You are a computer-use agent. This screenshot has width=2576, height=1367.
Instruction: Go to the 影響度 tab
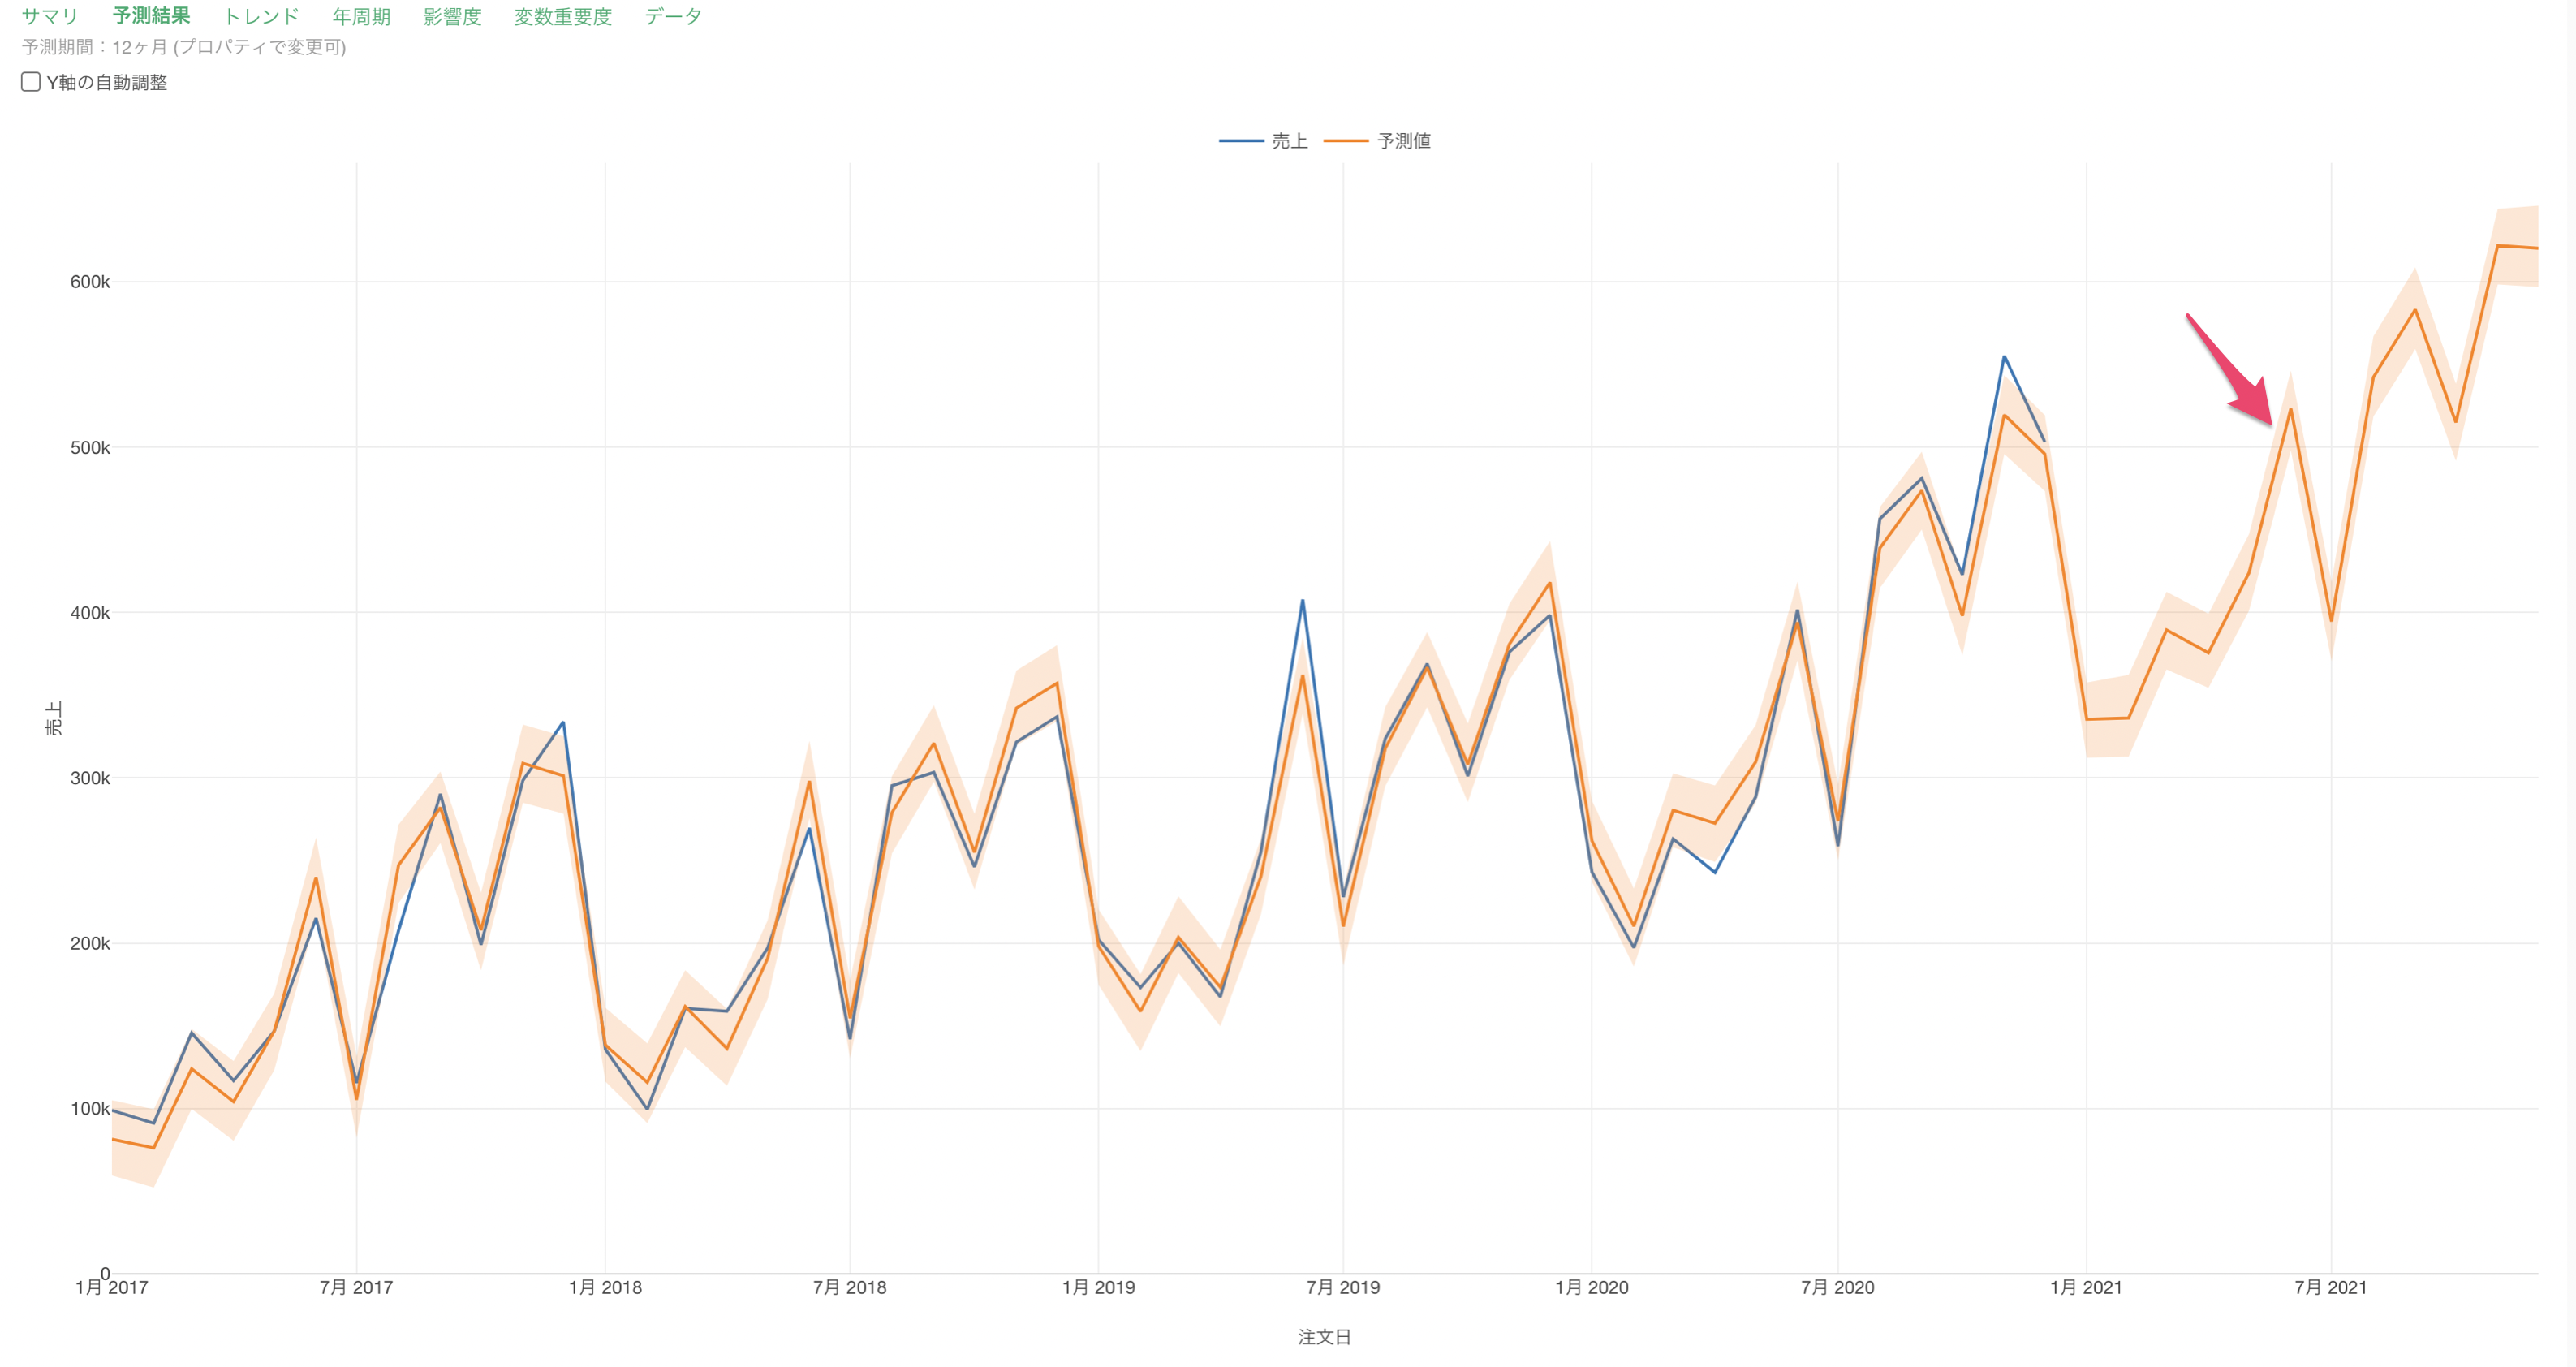452,16
